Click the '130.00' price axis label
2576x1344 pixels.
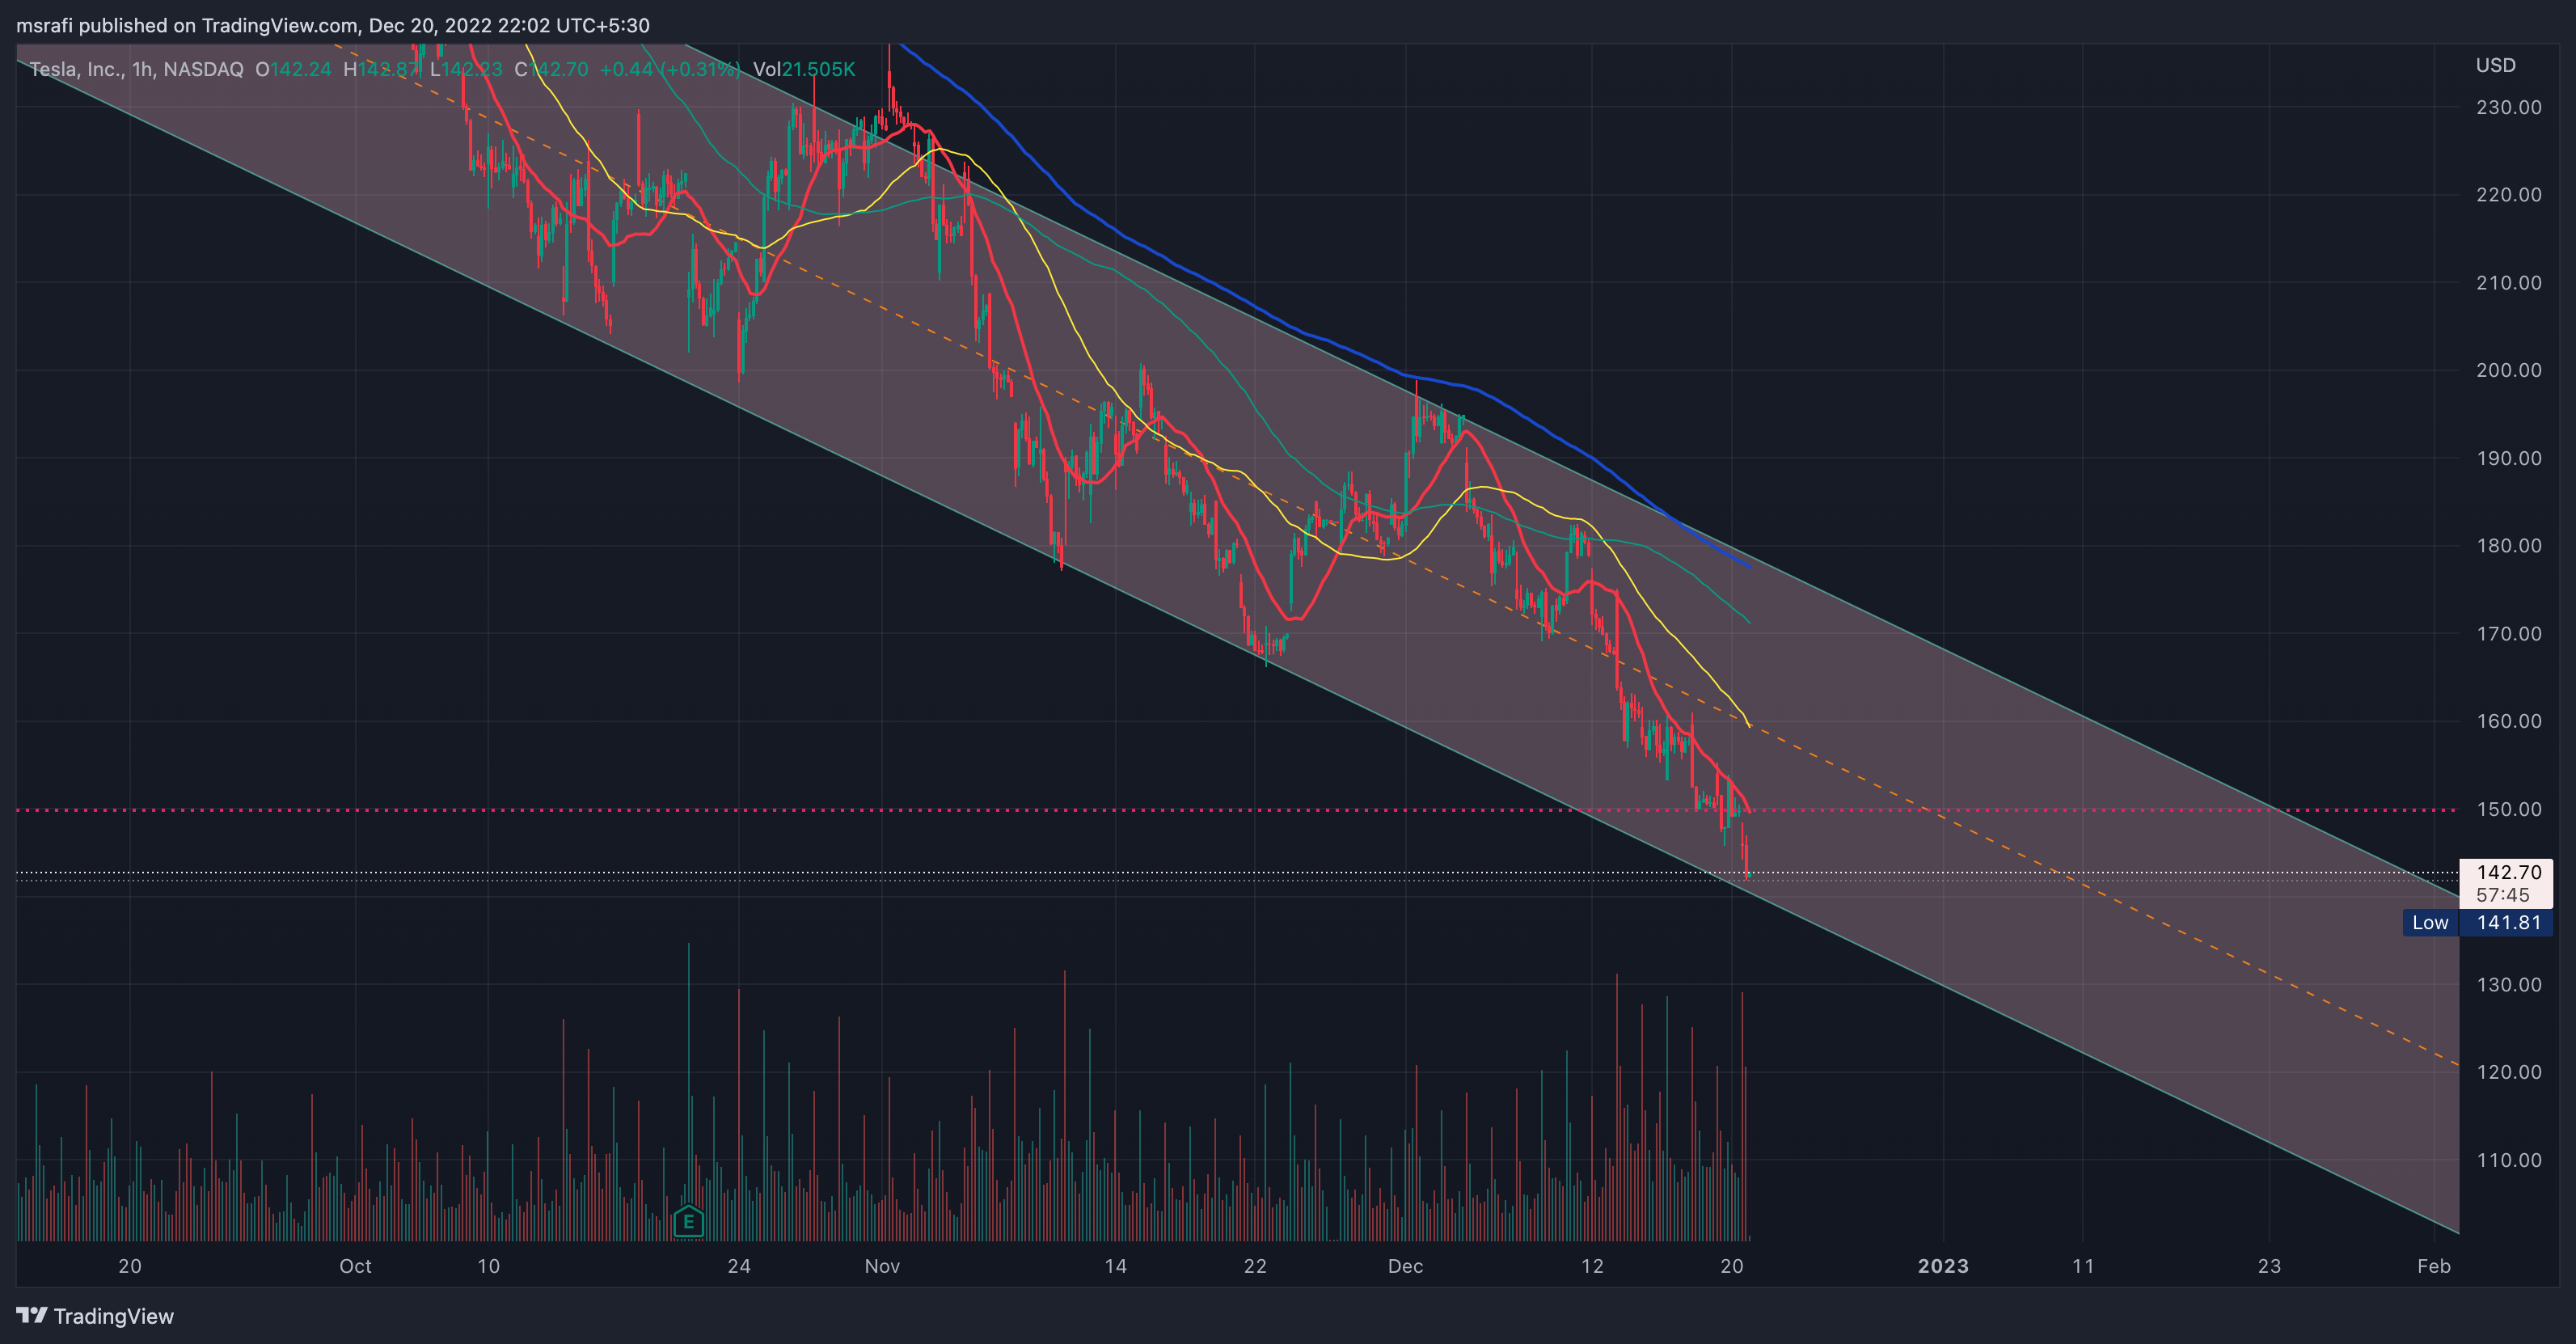pyautogui.click(x=2508, y=984)
